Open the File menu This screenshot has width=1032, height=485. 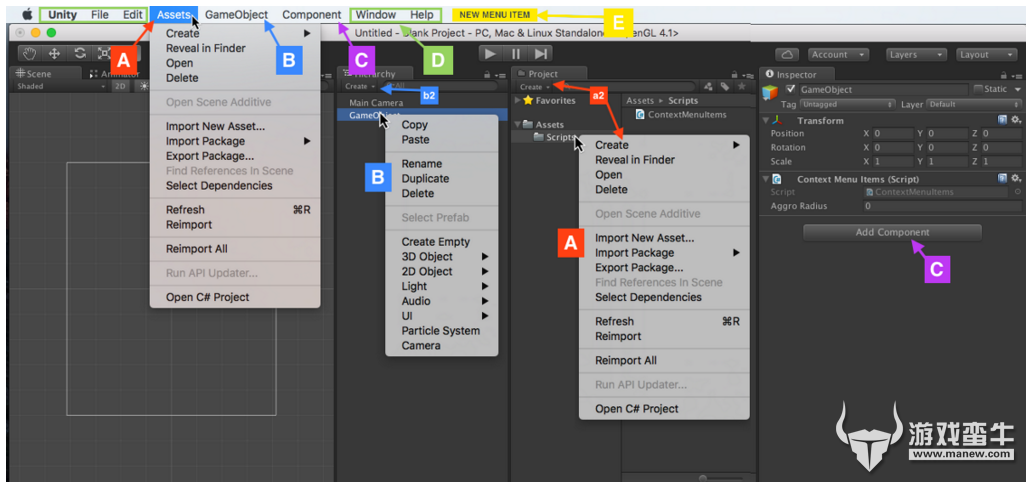(x=100, y=14)
